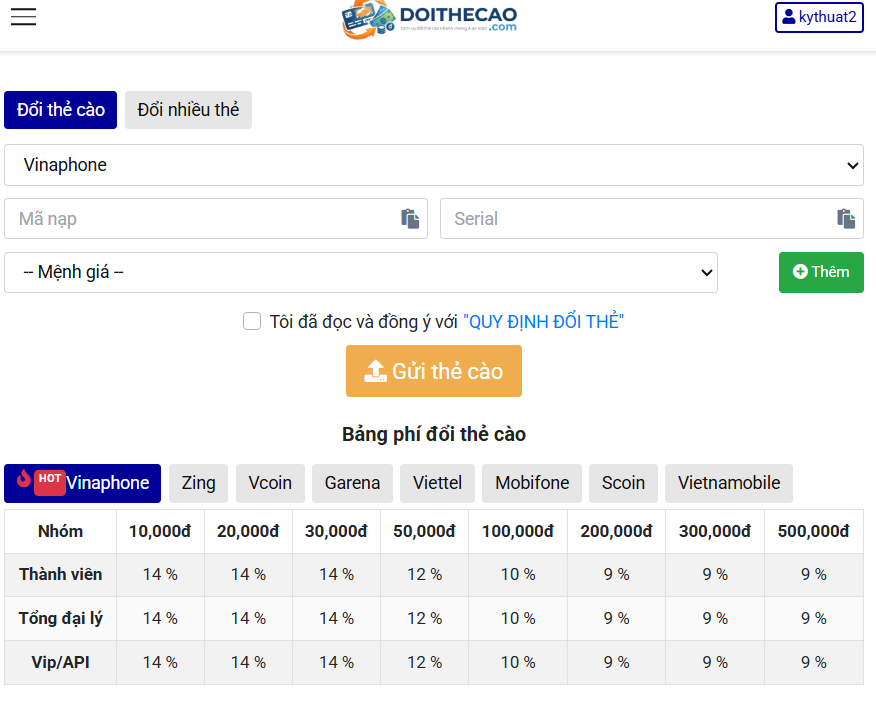876x707 pixels.
Task: Click the Vip/API row label
Action: 60,662
